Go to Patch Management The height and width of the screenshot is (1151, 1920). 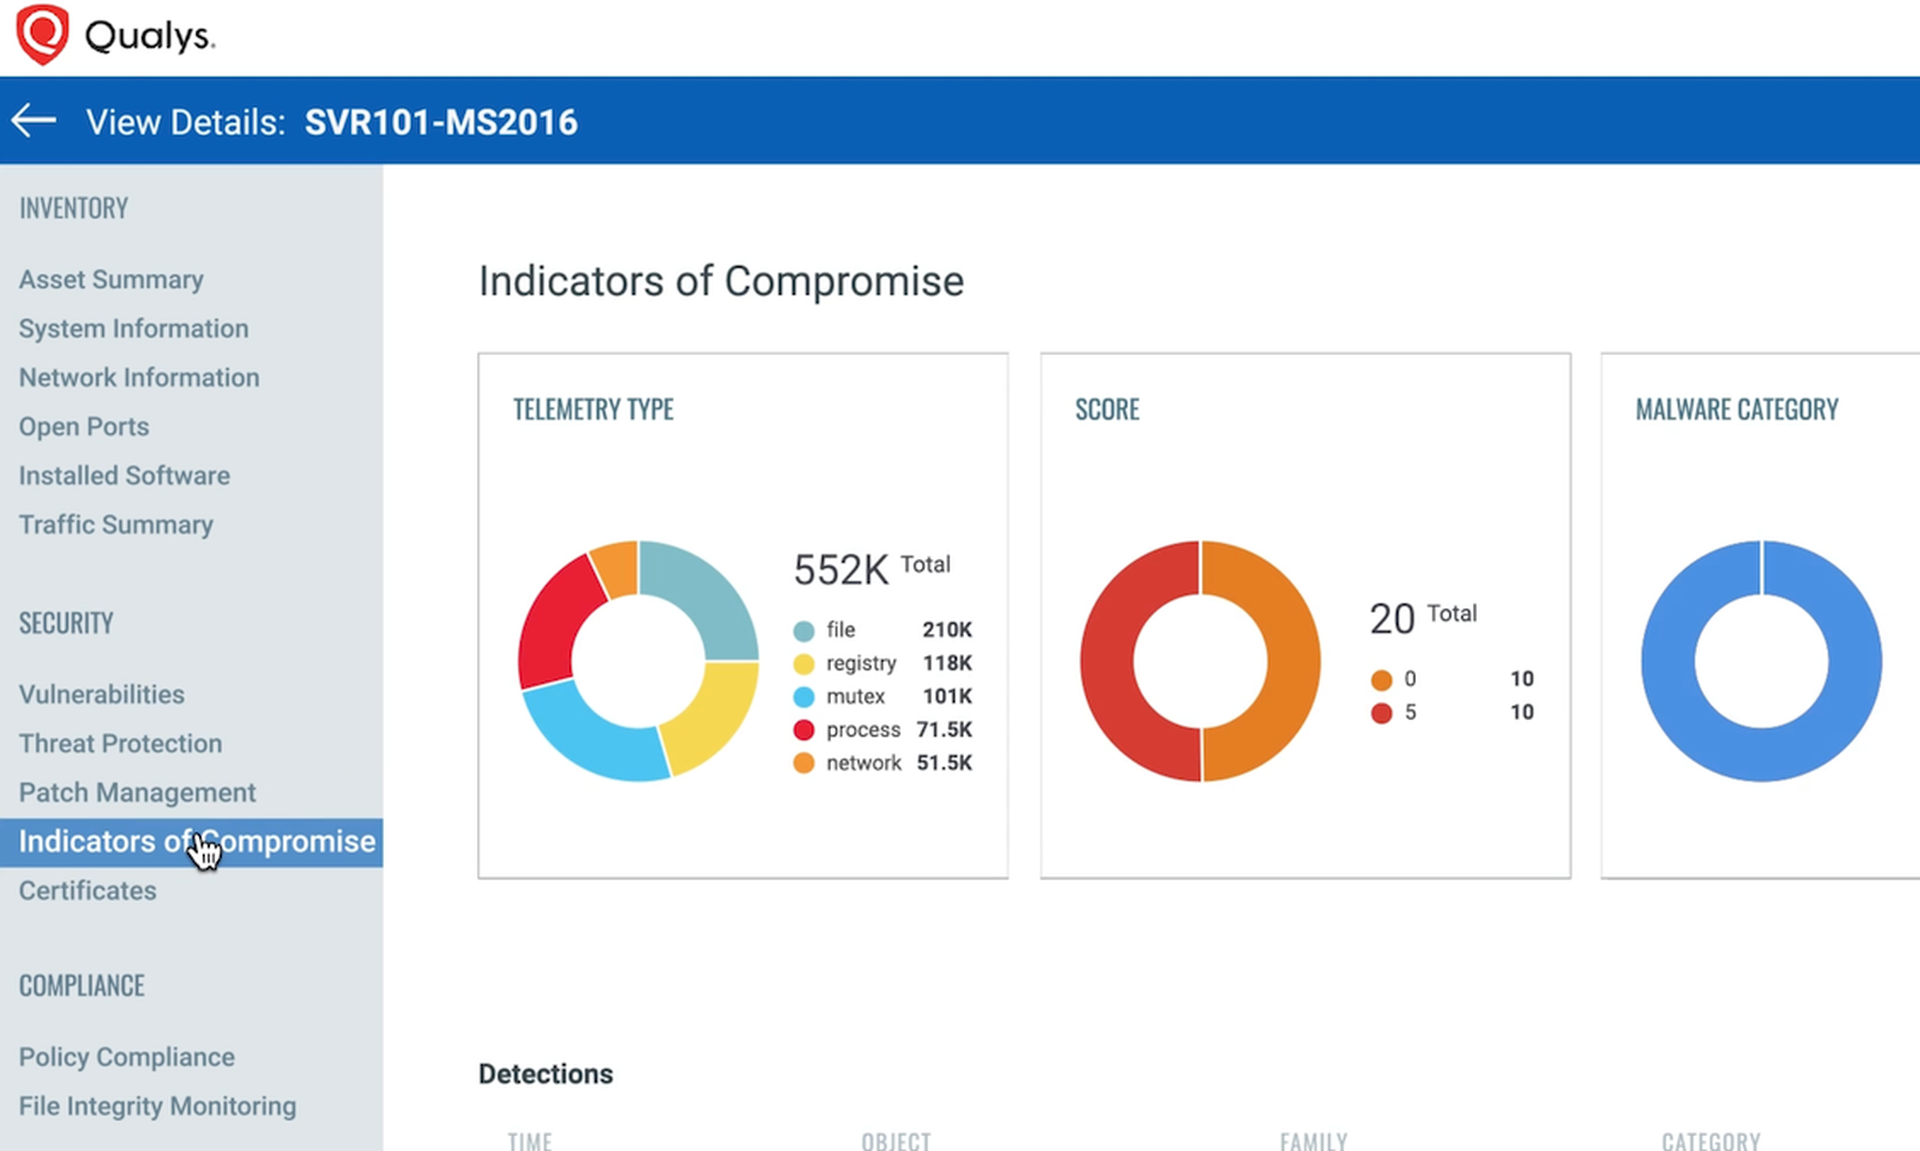click(137, 792)
